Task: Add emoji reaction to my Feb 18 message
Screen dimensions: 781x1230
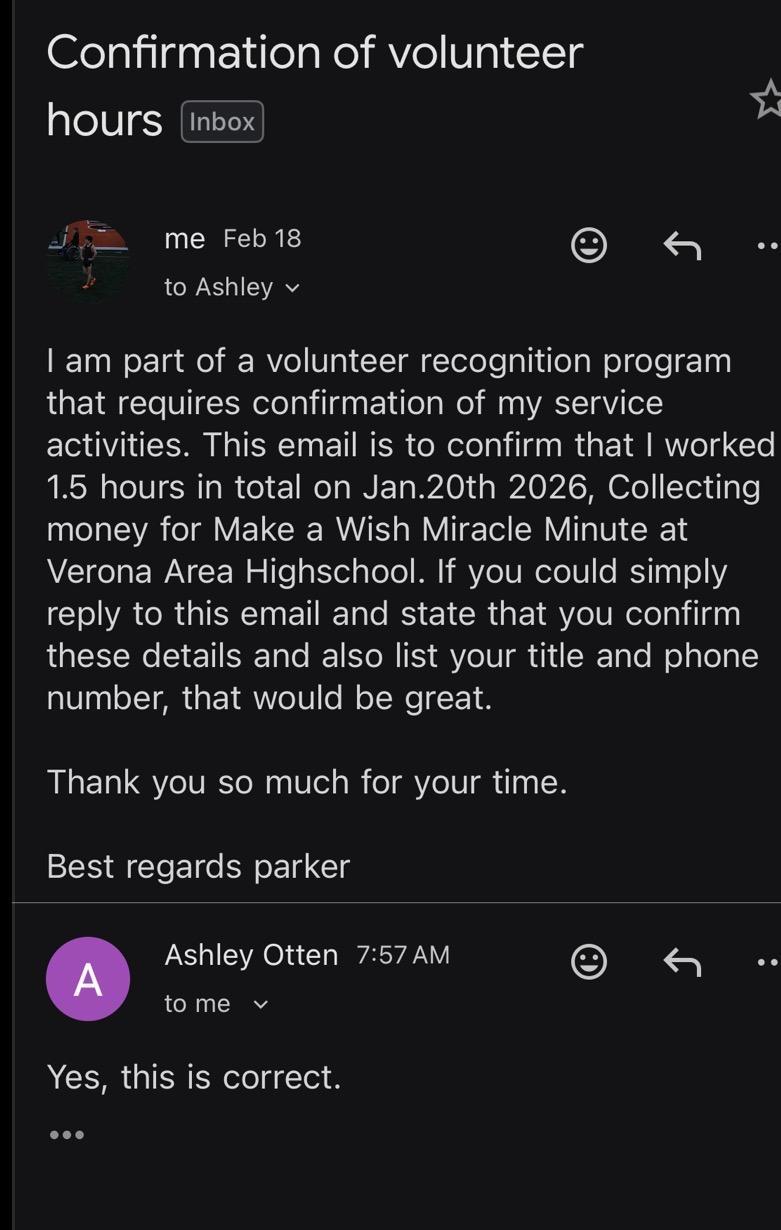Action: [x=589, y=245]
